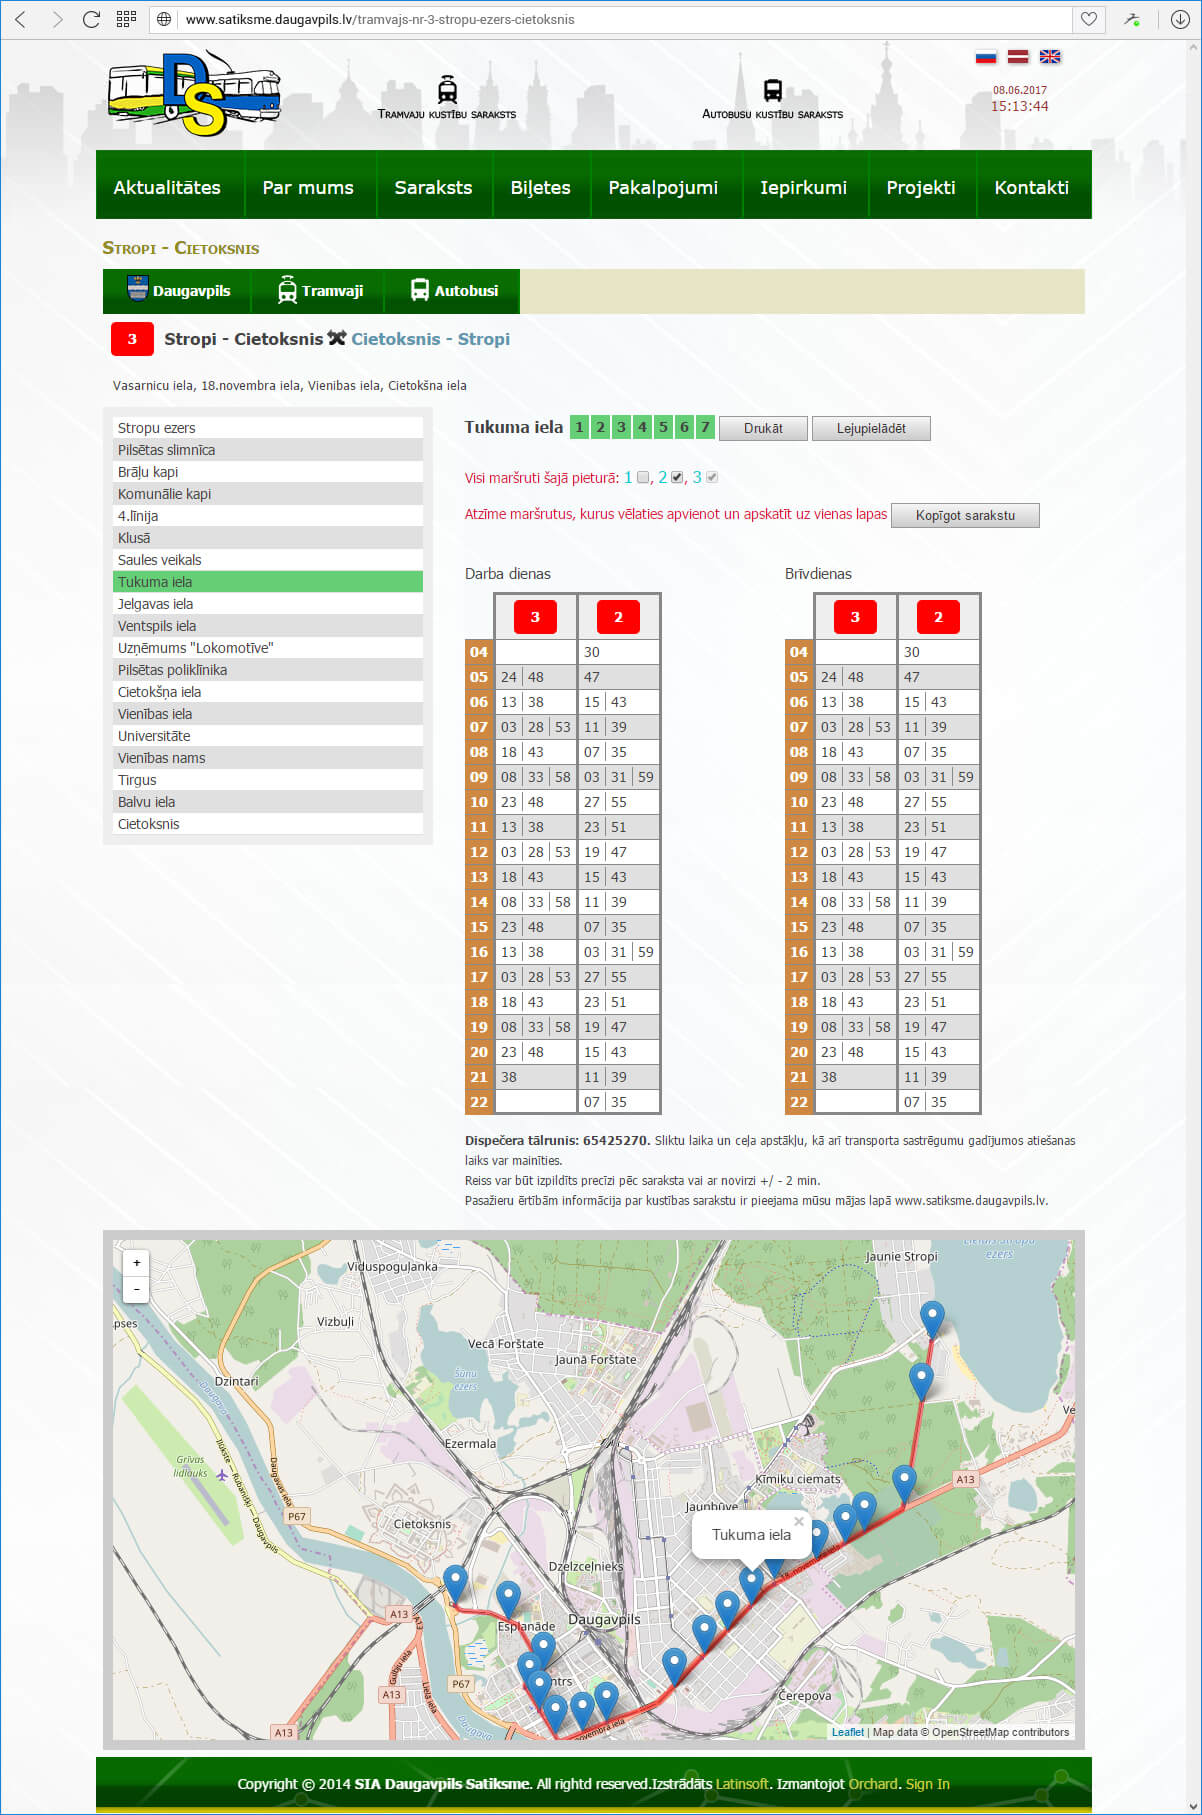This screenshot has height=1815, width=1202.
Task: Switch language with British flag
Action: click(1050, 57)
